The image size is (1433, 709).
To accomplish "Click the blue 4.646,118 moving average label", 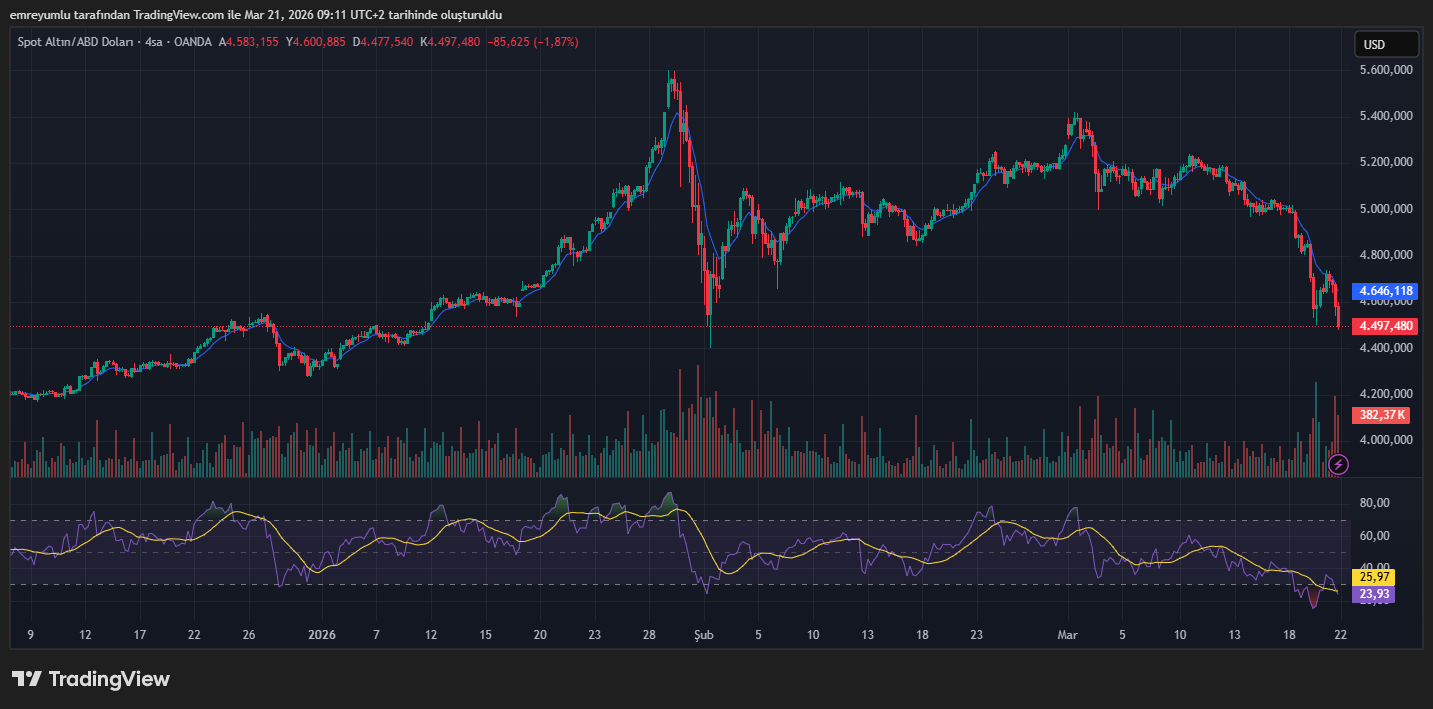I will tap(1385, 291).
